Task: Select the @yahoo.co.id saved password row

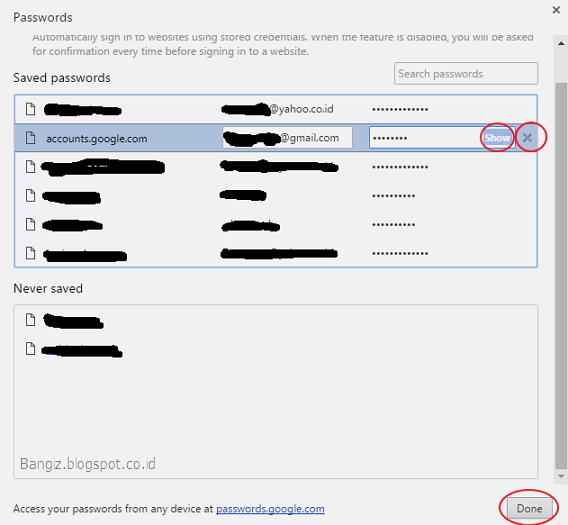Action: 276,109
